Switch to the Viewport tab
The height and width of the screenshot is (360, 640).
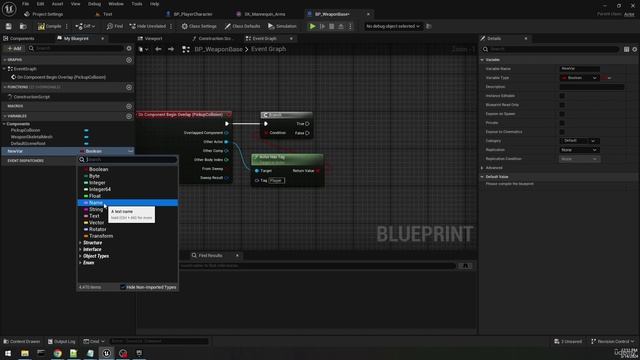(153, 38)
